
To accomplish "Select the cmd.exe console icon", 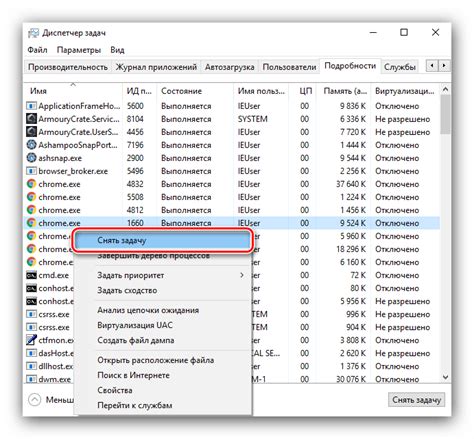I will click(31, 275).
